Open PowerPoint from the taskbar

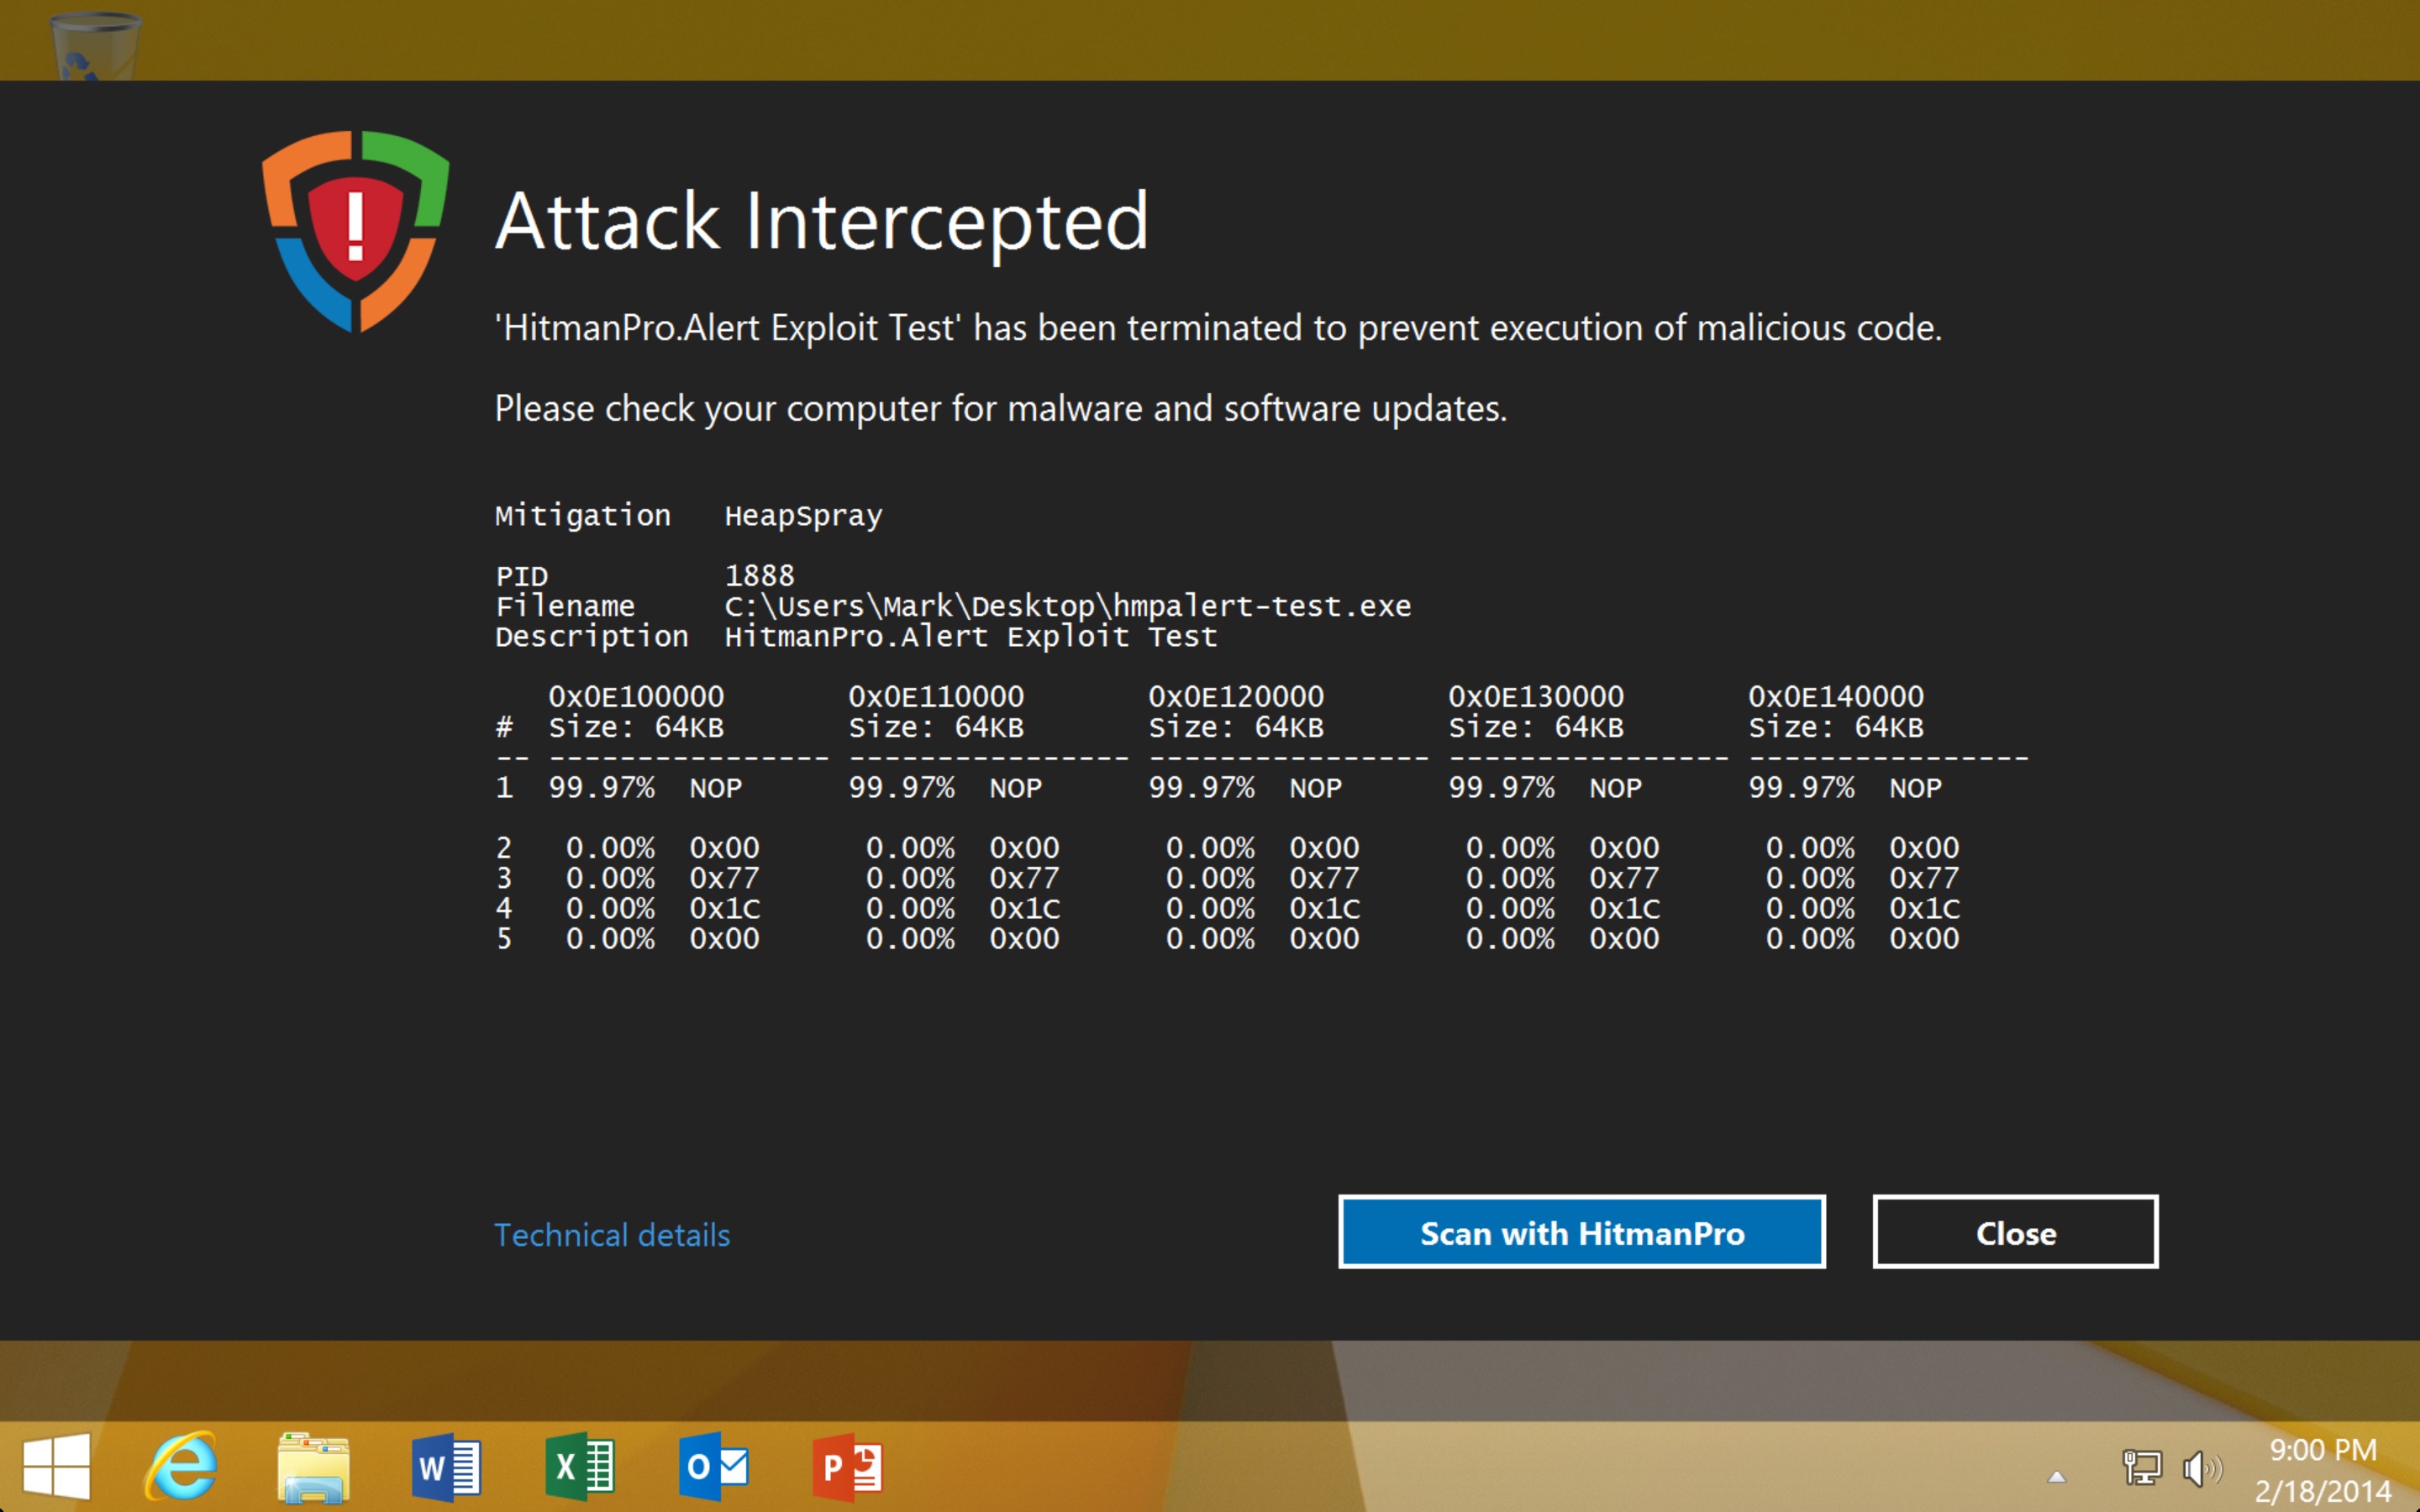tap(847, 1467)
